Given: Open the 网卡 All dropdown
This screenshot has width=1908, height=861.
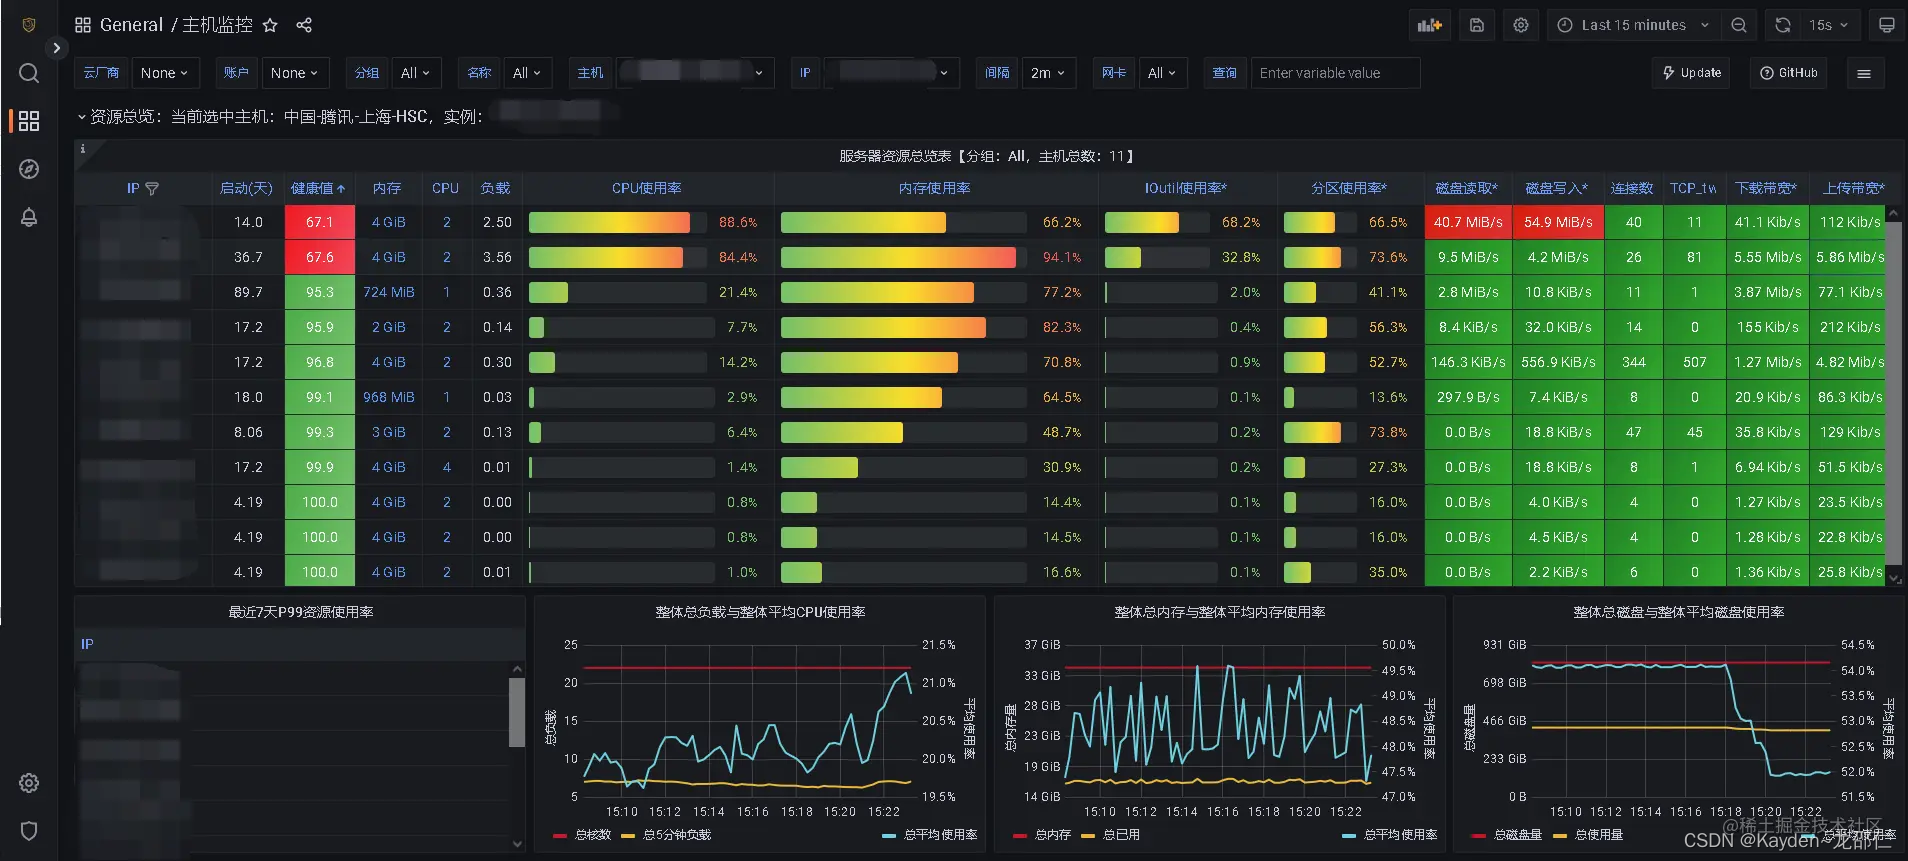Looking at the screenshot, I should point(1163,73).
